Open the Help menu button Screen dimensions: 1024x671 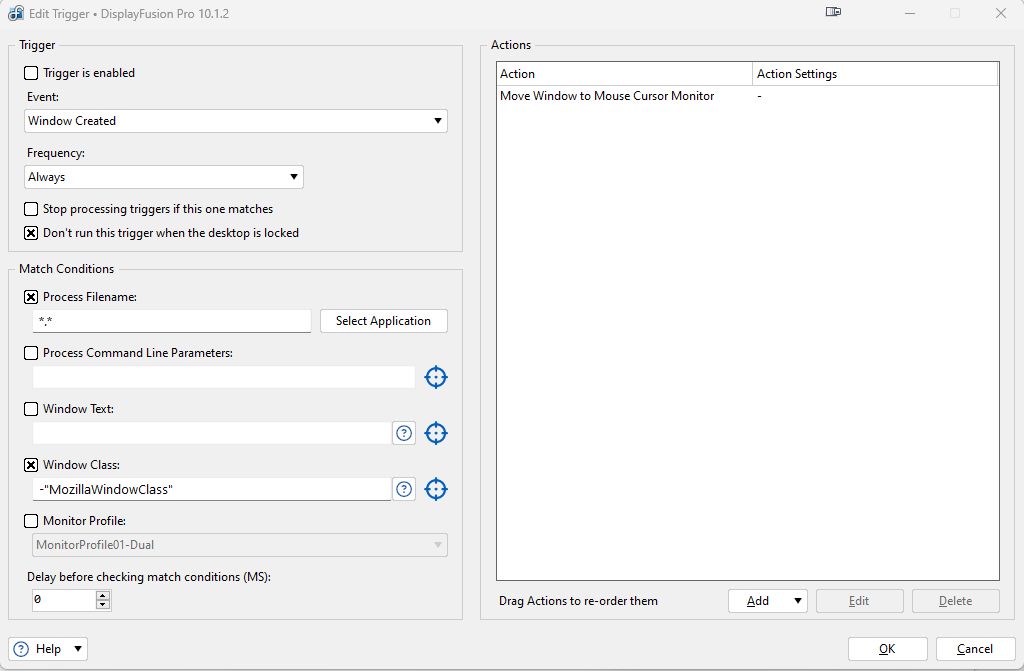tap(48, 649)
